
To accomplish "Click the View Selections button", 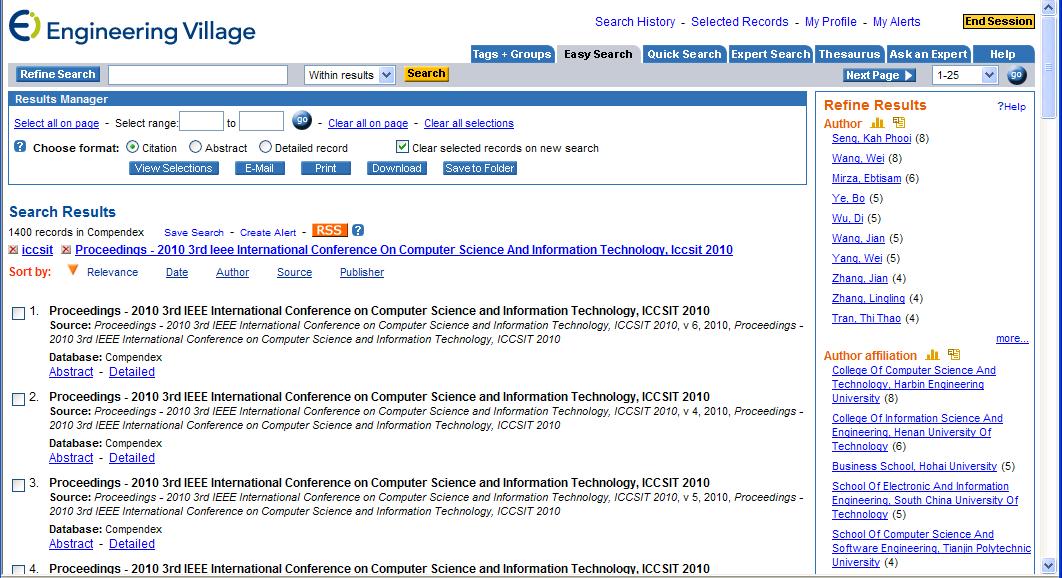I will [173, 168].
